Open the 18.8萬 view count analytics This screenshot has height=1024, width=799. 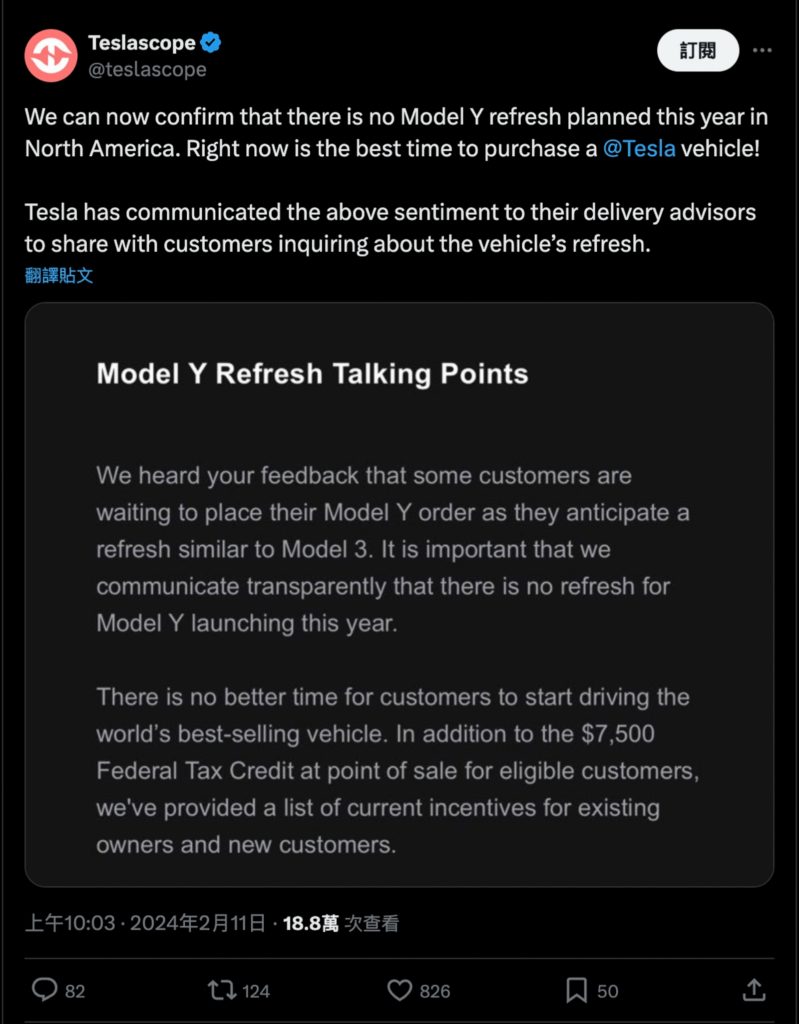coord(340,923)
